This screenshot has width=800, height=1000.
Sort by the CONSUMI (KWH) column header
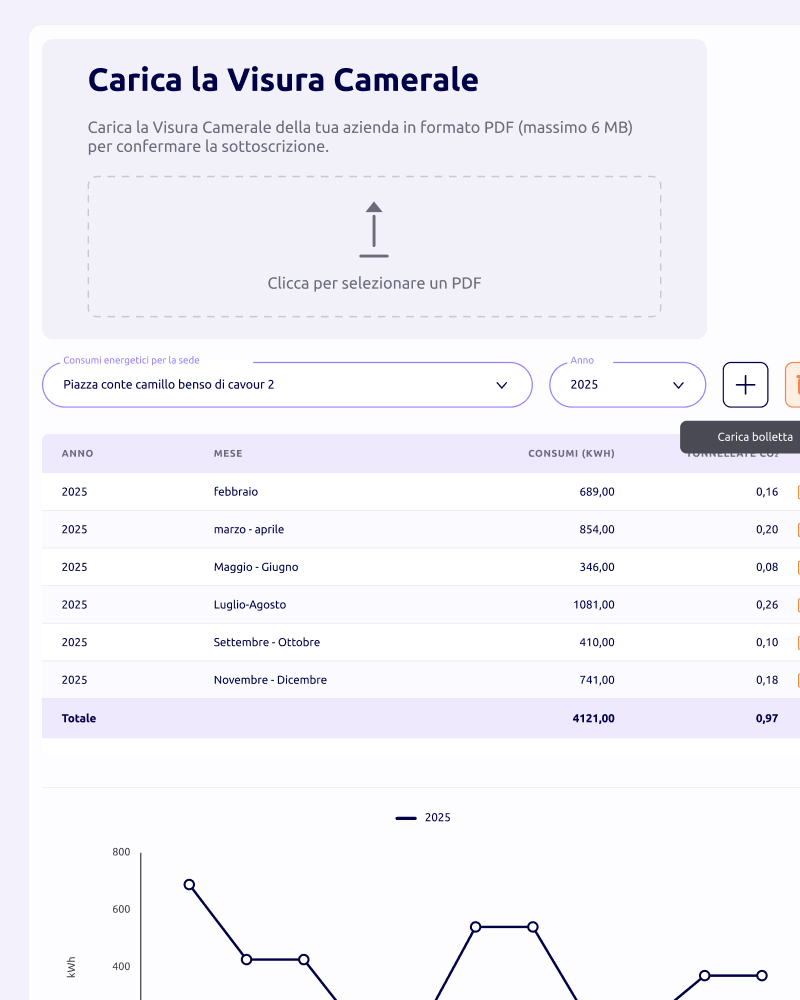(571, 453)
